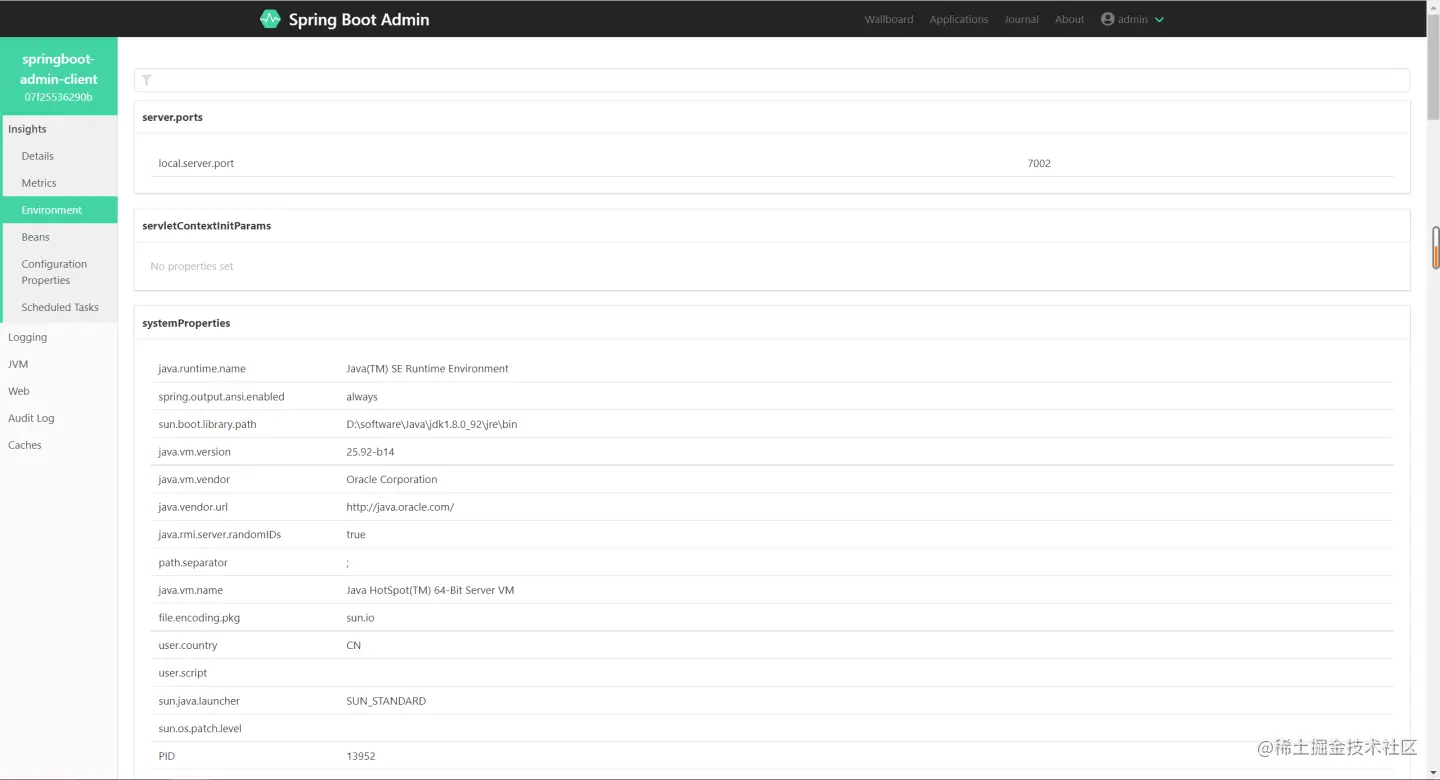Click the http://java.oracle.com/ value
Viewport: 1440px width, 780px height.
(400, 507)
